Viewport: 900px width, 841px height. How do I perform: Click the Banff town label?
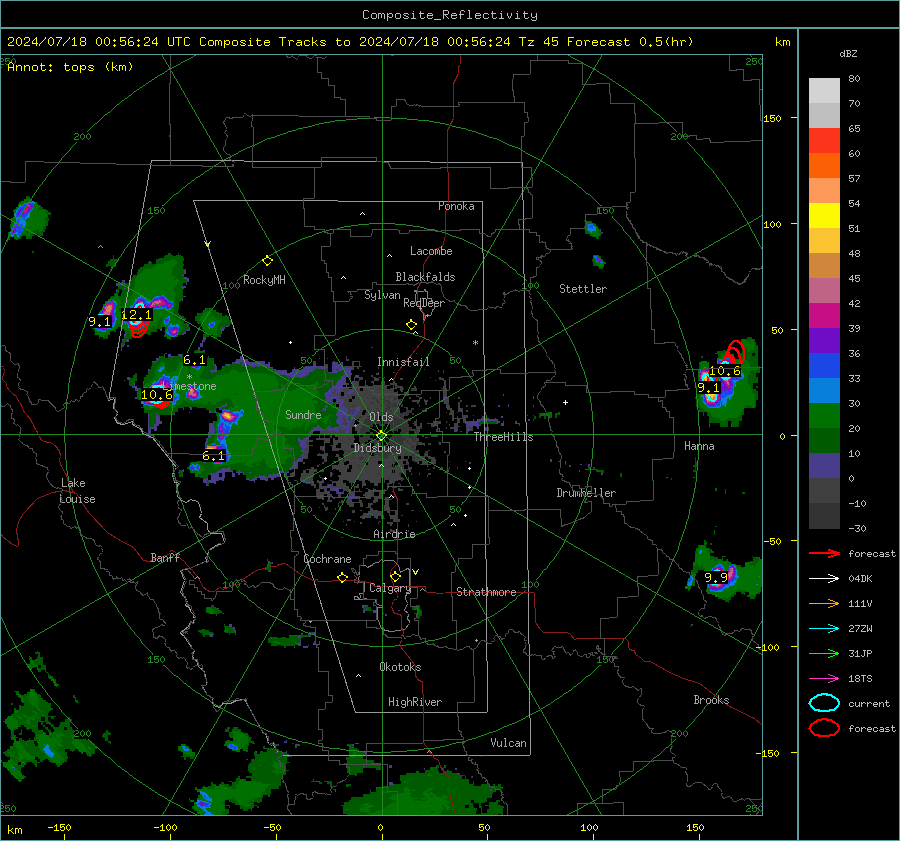(x=165, y=557)
